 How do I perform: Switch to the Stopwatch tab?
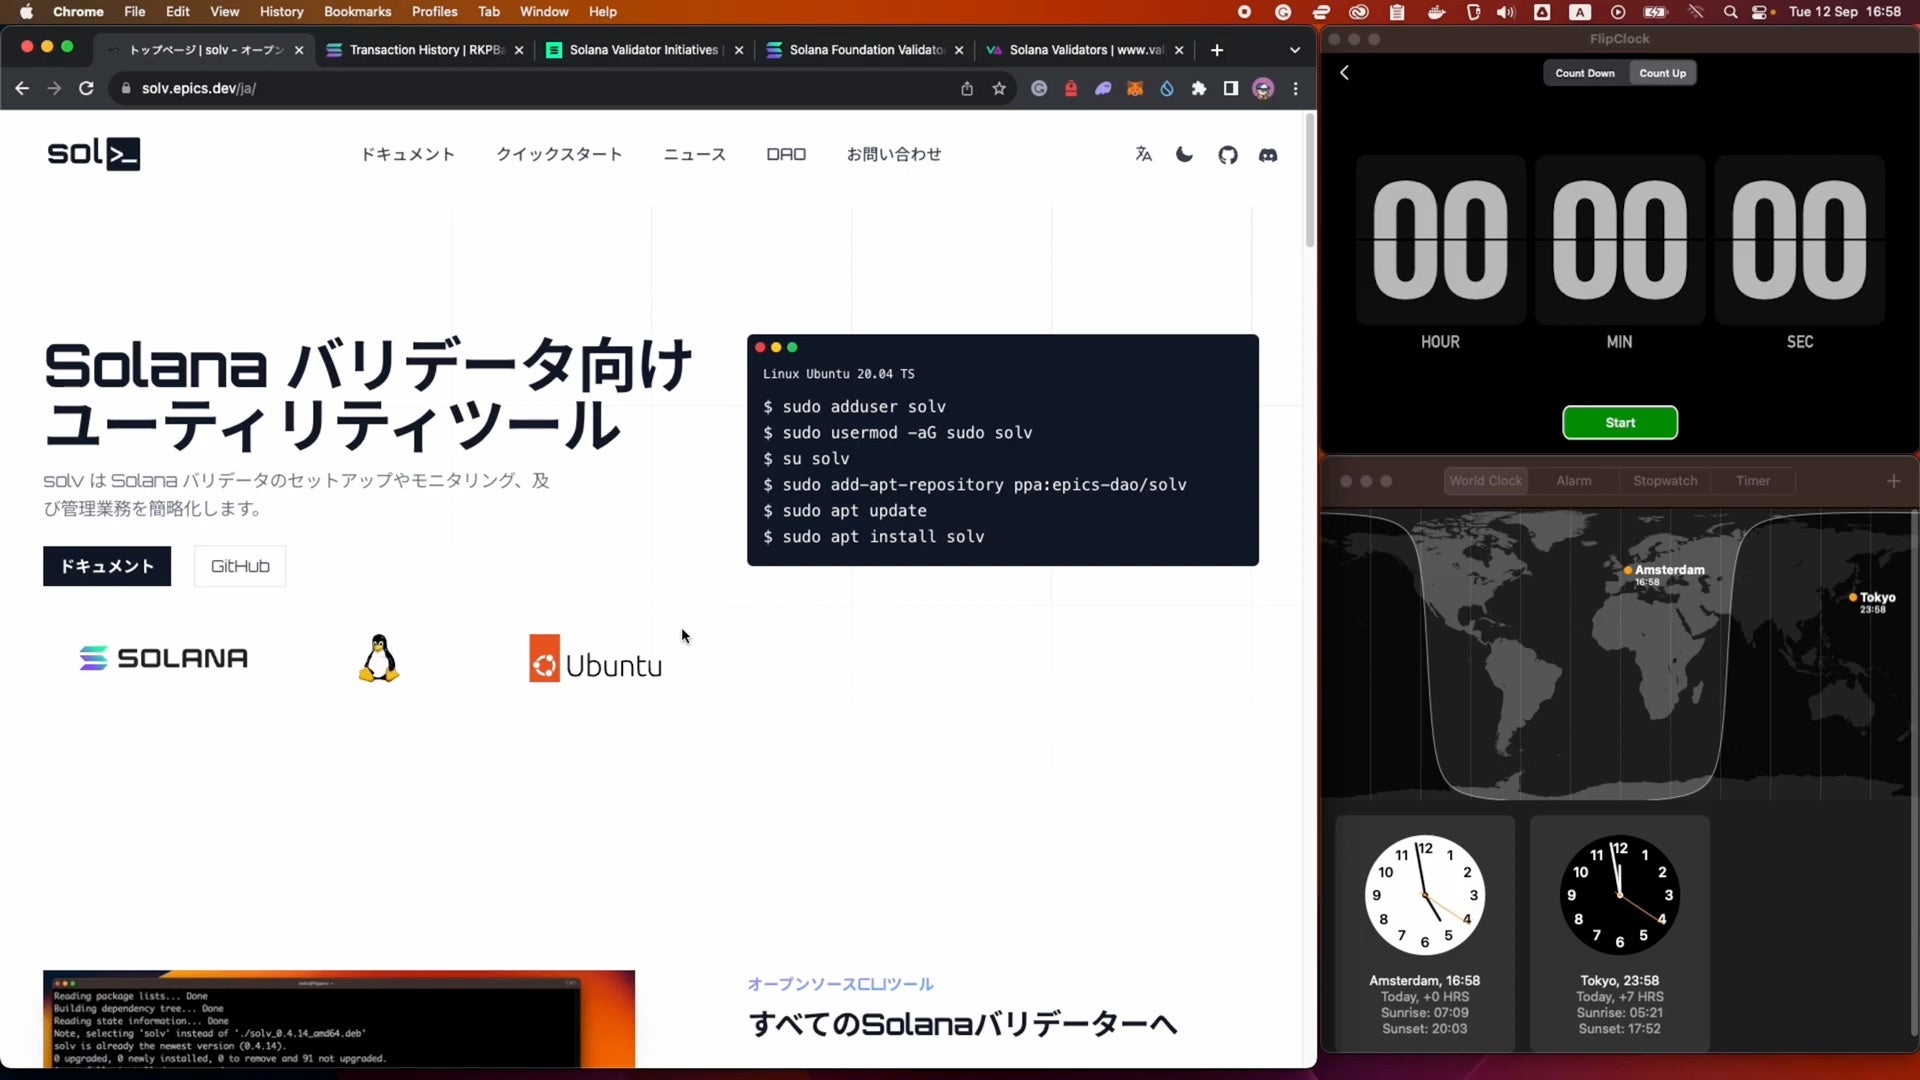[1665, 481]
